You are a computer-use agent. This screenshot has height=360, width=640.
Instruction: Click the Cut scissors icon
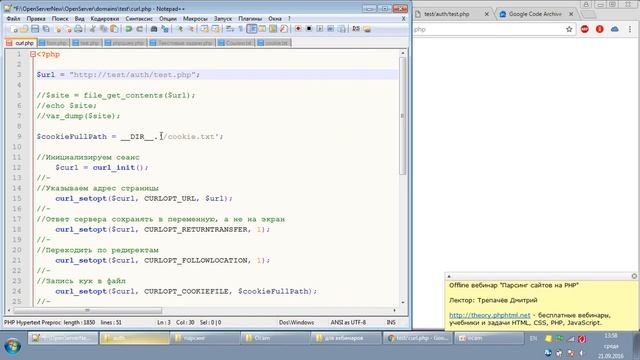tap(93, 29)
